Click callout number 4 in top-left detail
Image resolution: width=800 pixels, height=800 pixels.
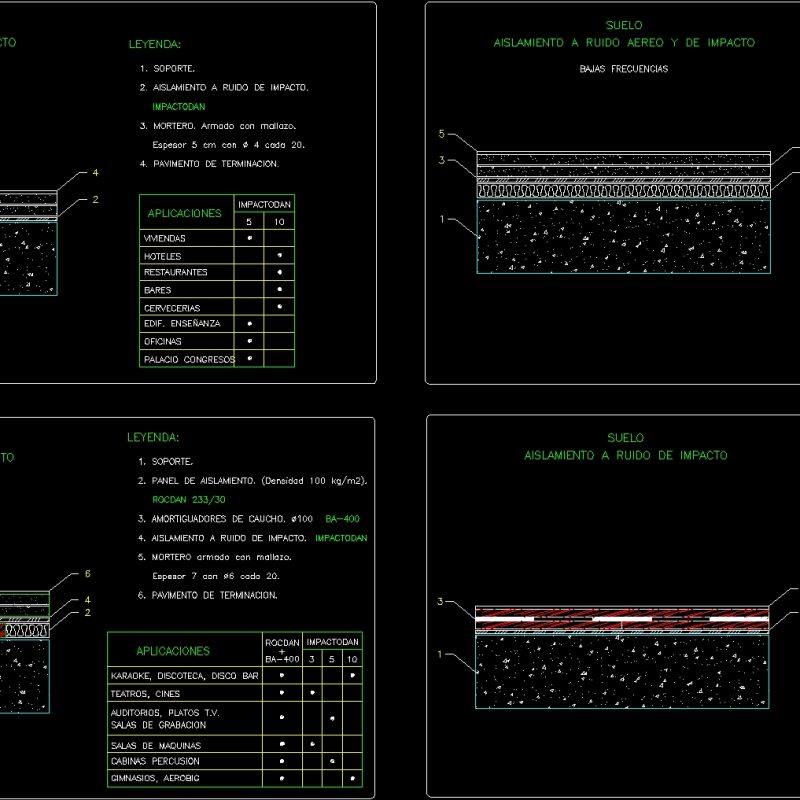coord(96,173)
